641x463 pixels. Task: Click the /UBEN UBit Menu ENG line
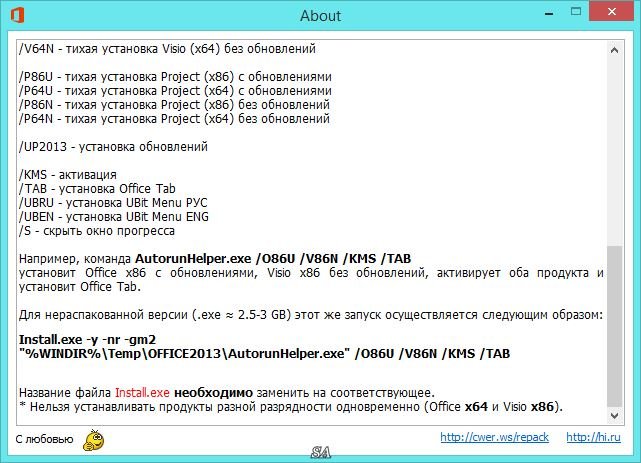tap(114, 217)
